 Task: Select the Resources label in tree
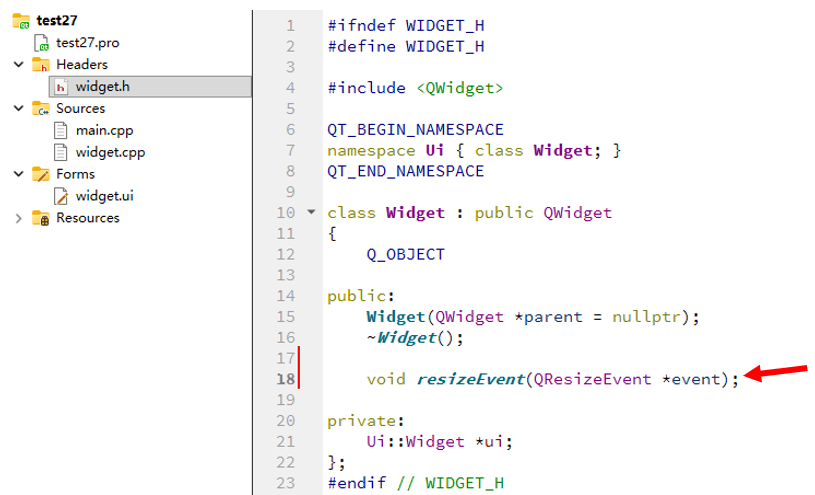[x=88, y=218]
